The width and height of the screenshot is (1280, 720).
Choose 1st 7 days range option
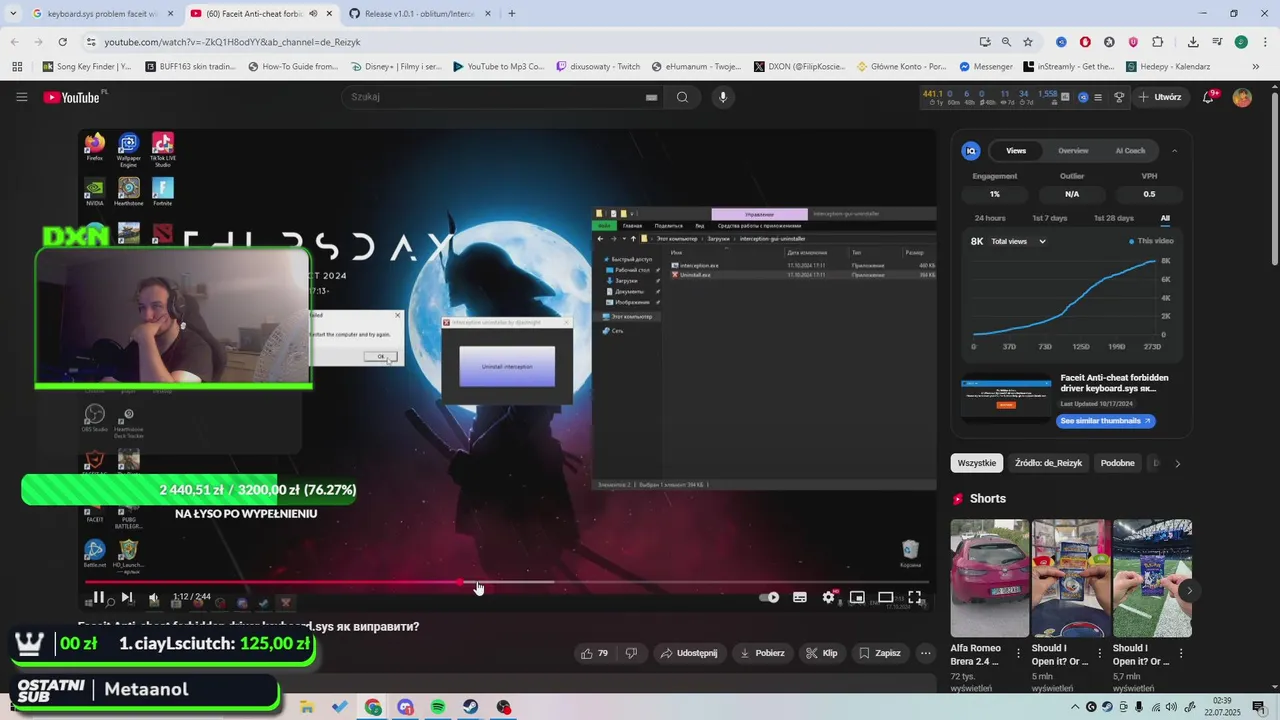pos(1050,218)
